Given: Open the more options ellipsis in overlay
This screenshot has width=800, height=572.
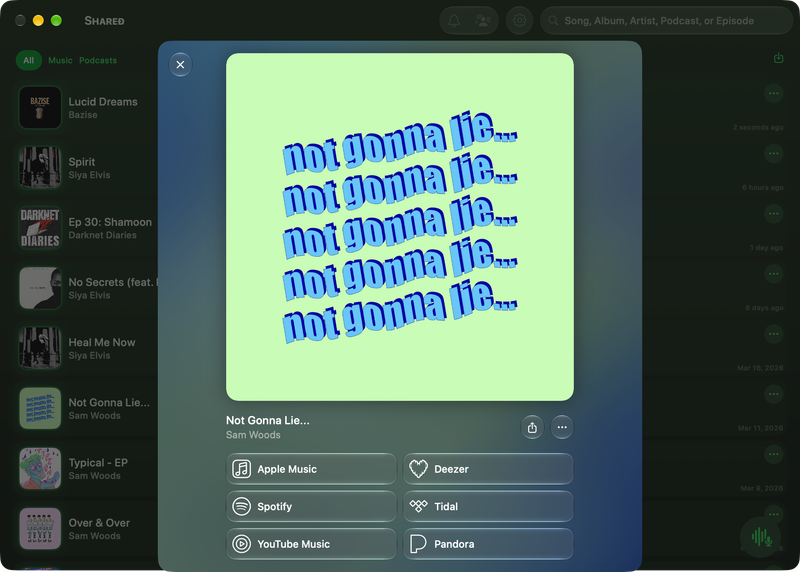Looking at the screenshot, I should click(562, 427).
